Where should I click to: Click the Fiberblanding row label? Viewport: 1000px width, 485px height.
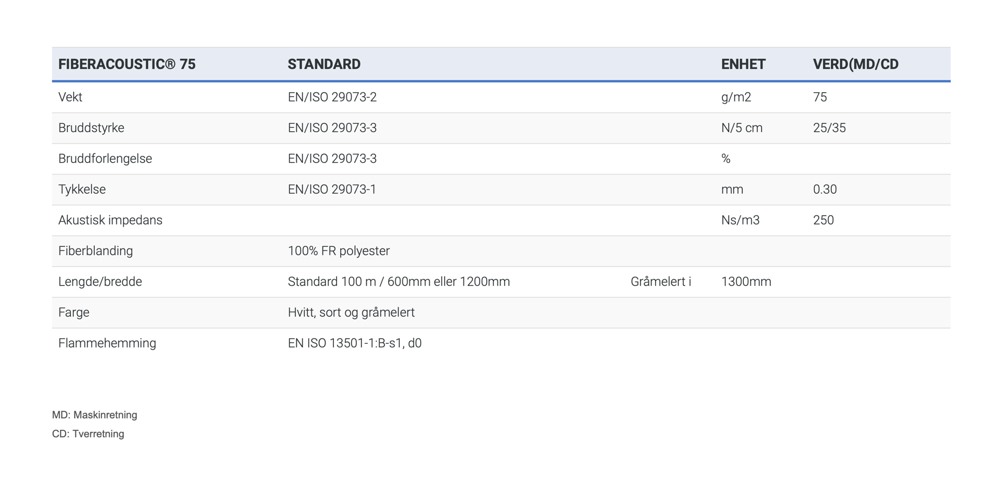(x=96, y=251)
